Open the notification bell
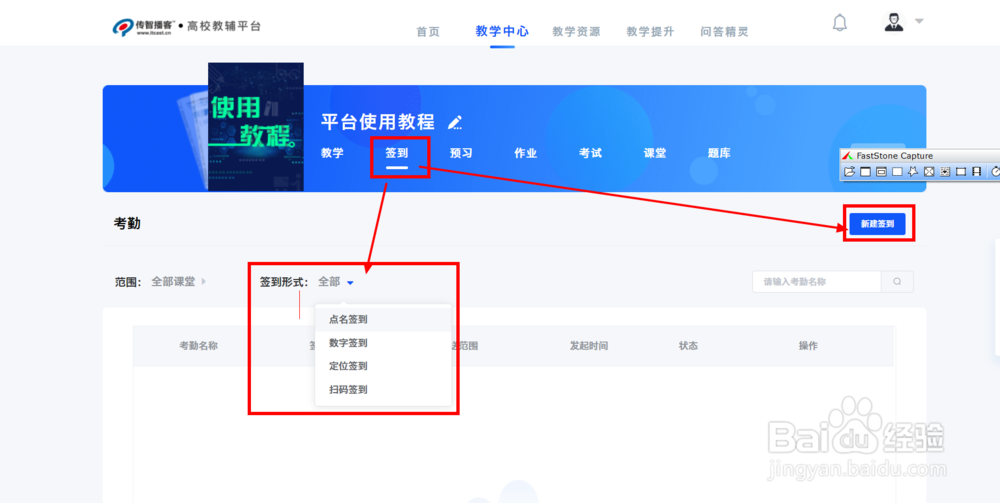The height and width of the screenshot is (503, 1000). coord(840,24)
